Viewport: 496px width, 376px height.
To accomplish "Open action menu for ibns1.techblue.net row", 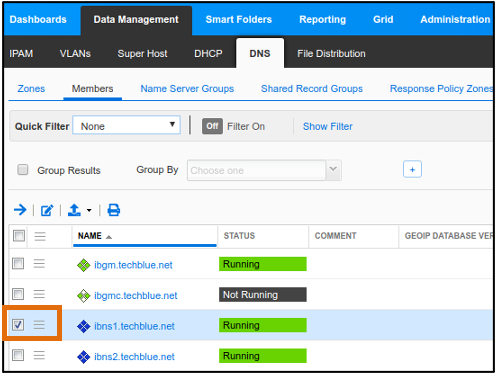I will coord(39,325).
